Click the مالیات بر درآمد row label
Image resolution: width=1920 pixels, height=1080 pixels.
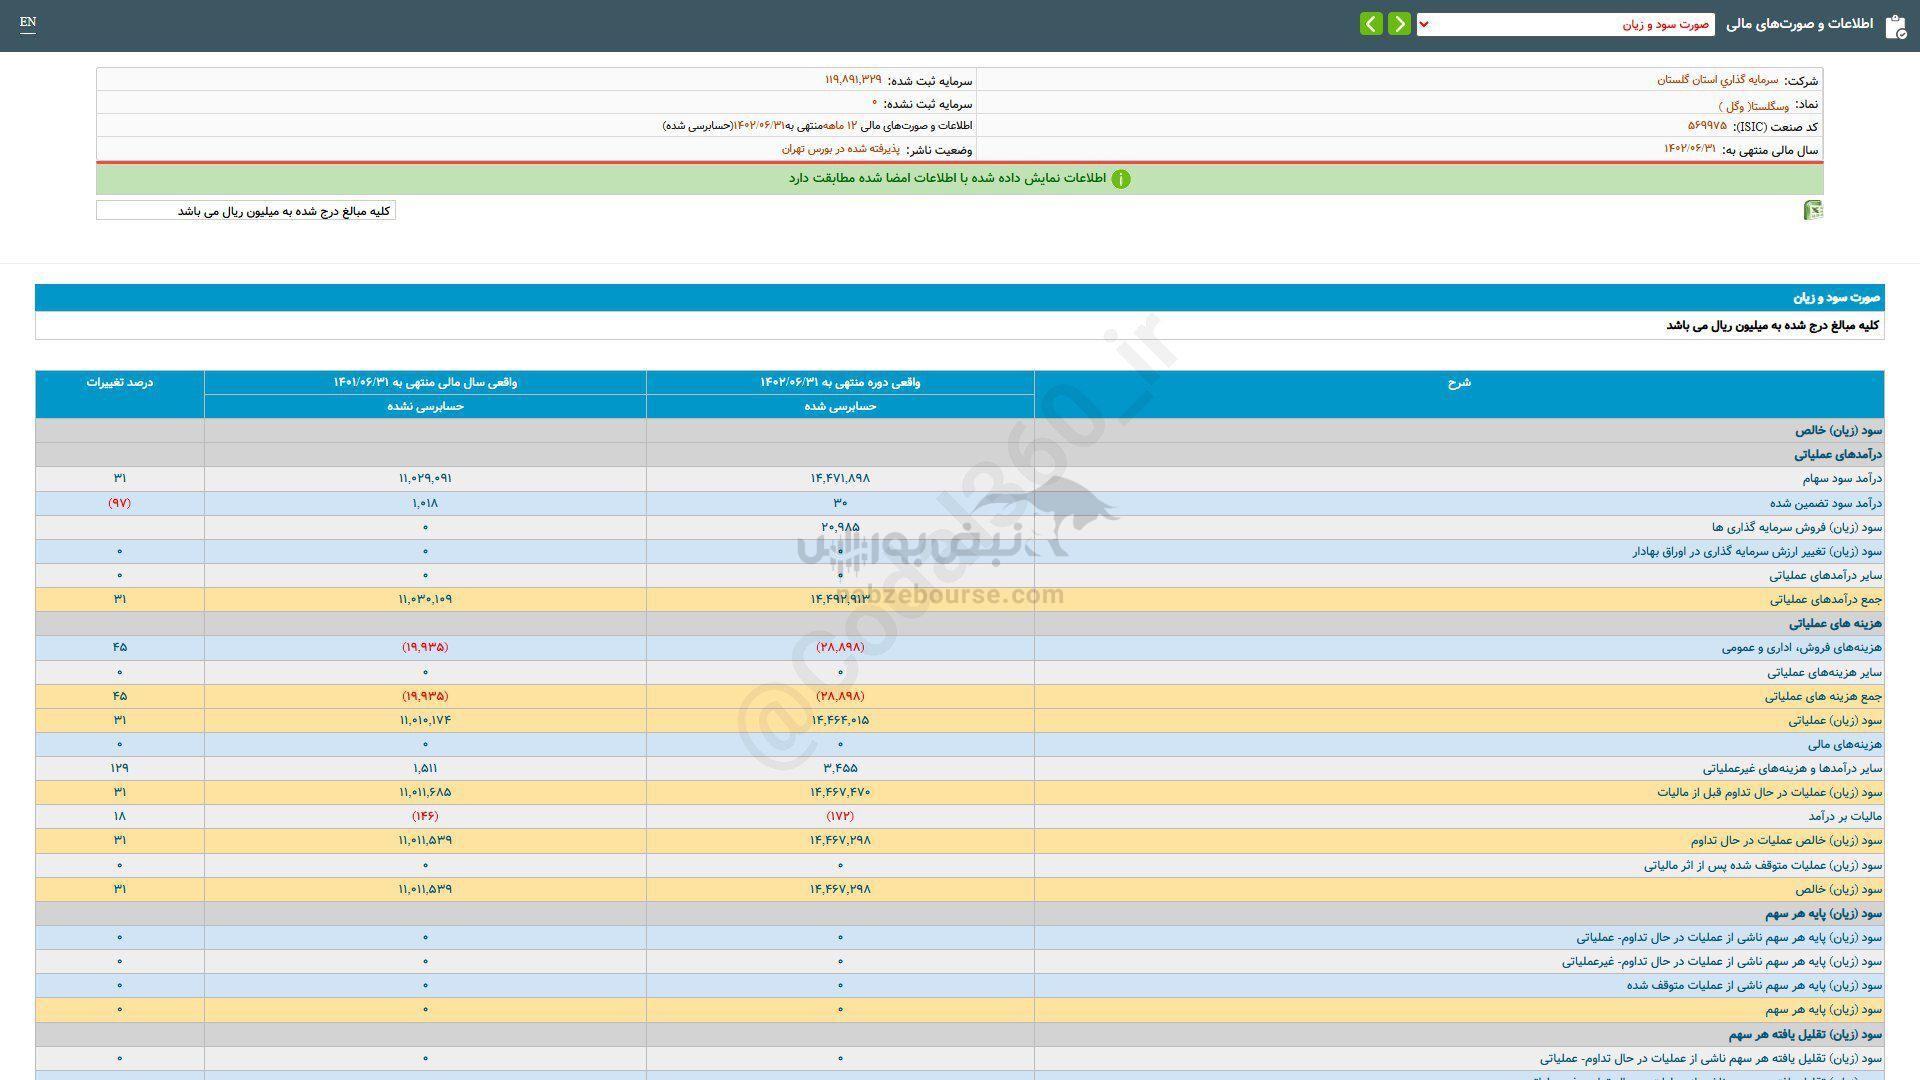pos(1843,817)
